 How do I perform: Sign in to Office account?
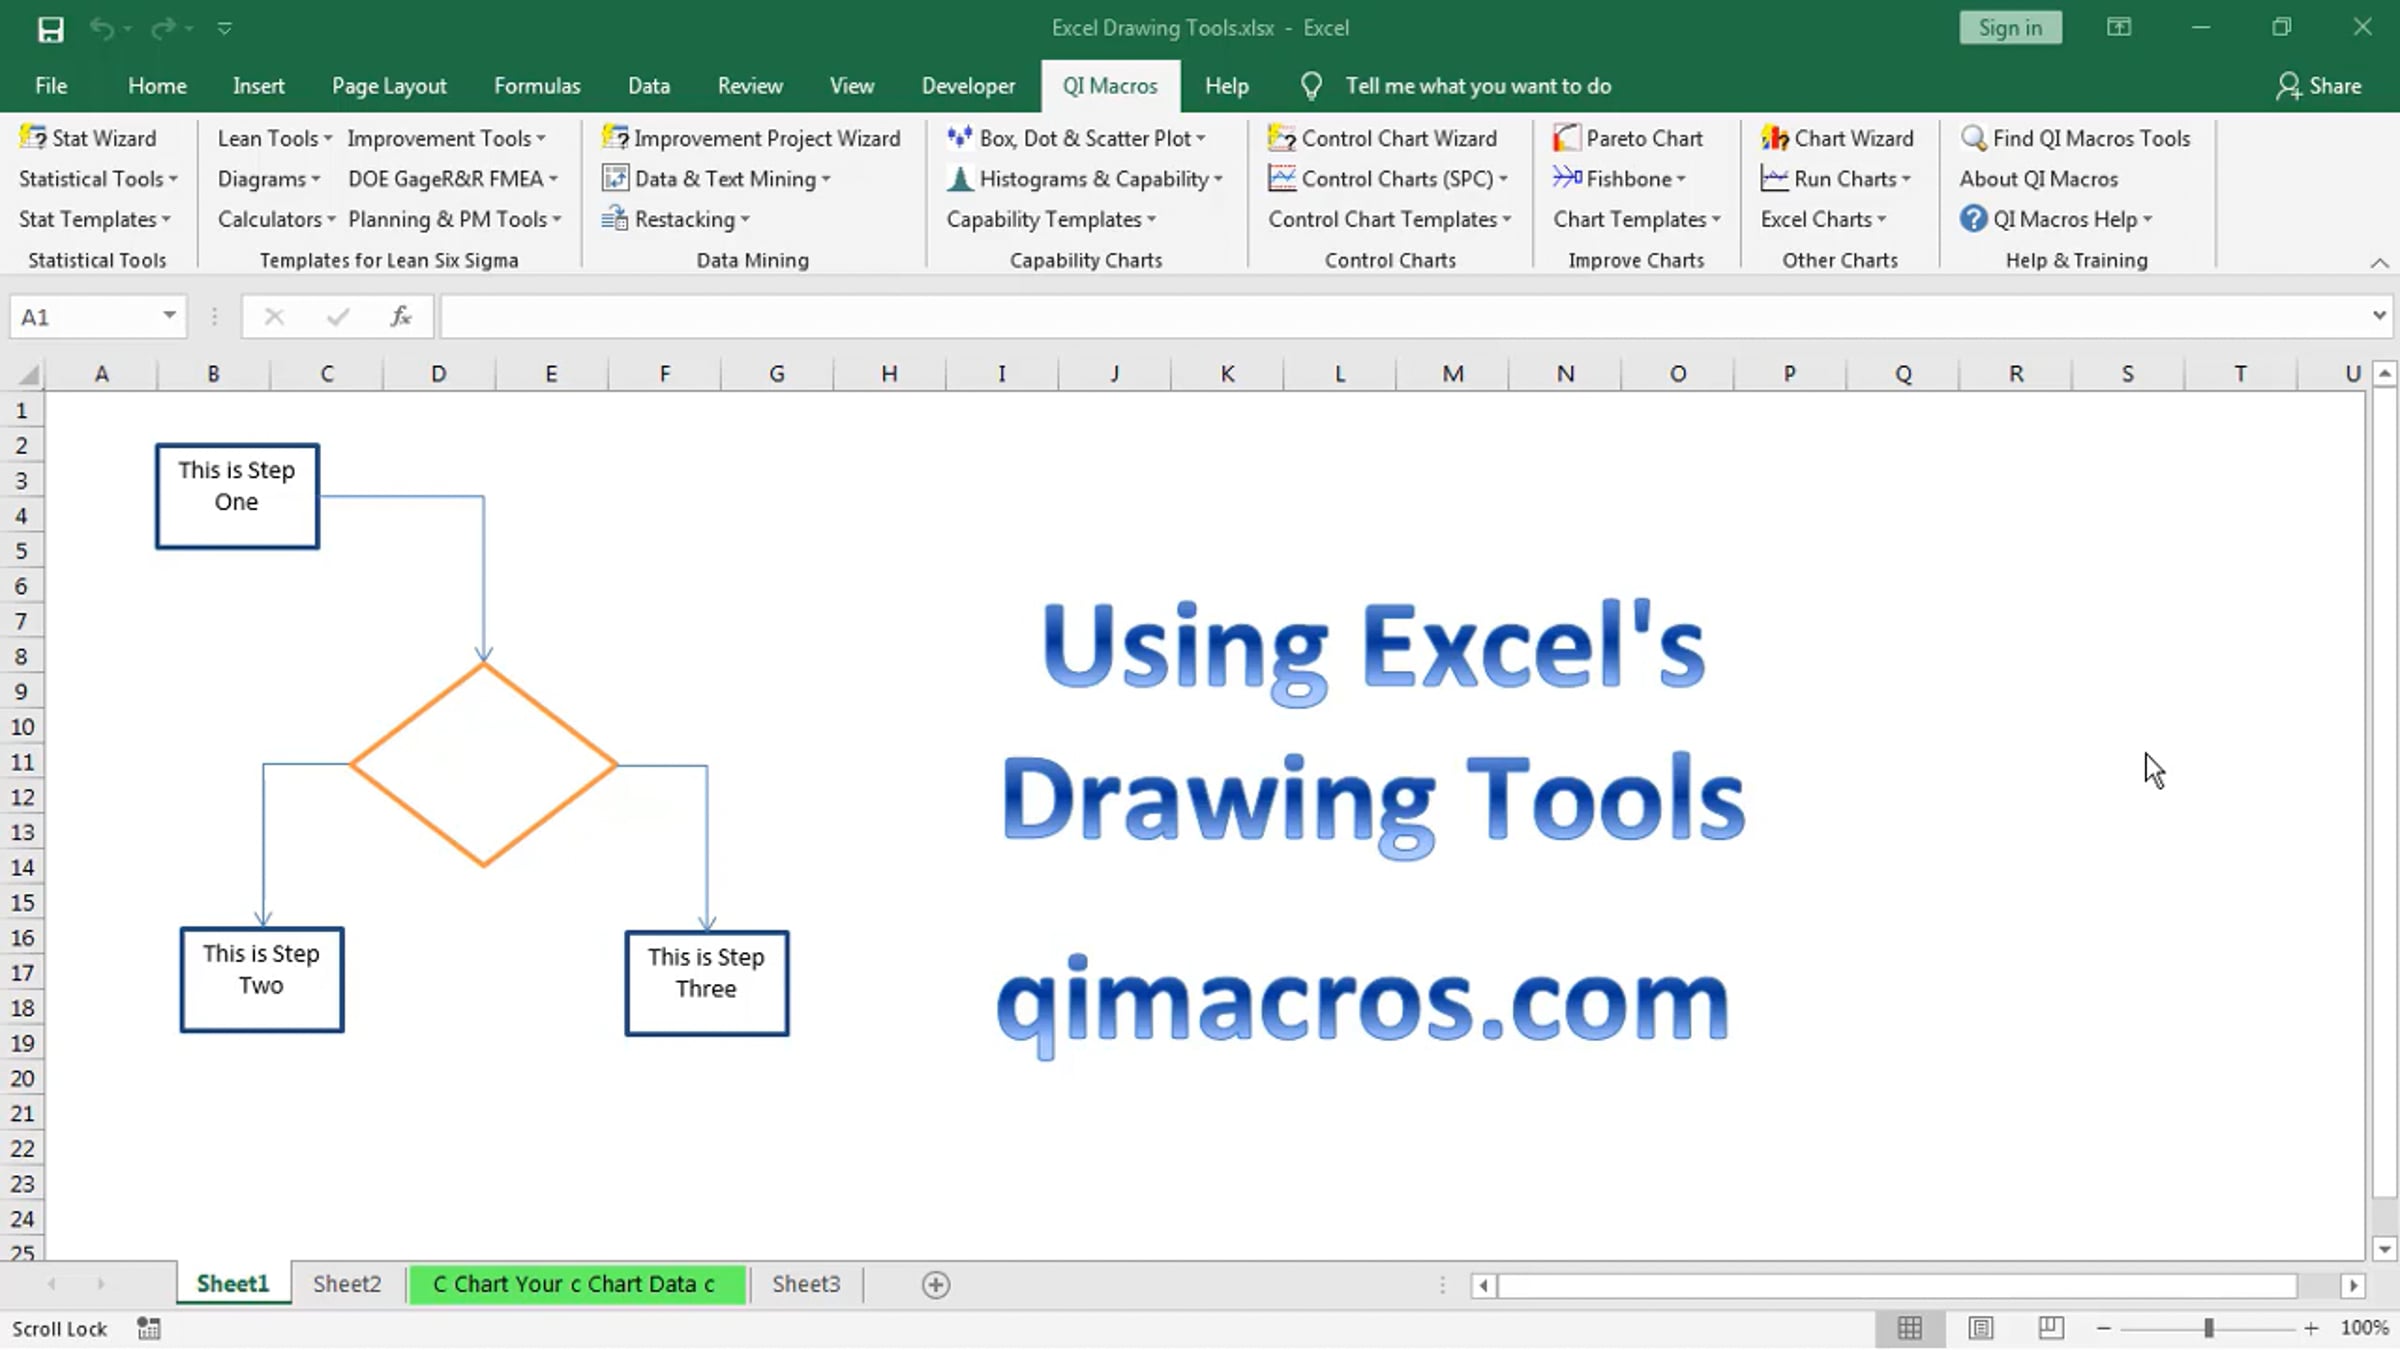point(2010,28)
